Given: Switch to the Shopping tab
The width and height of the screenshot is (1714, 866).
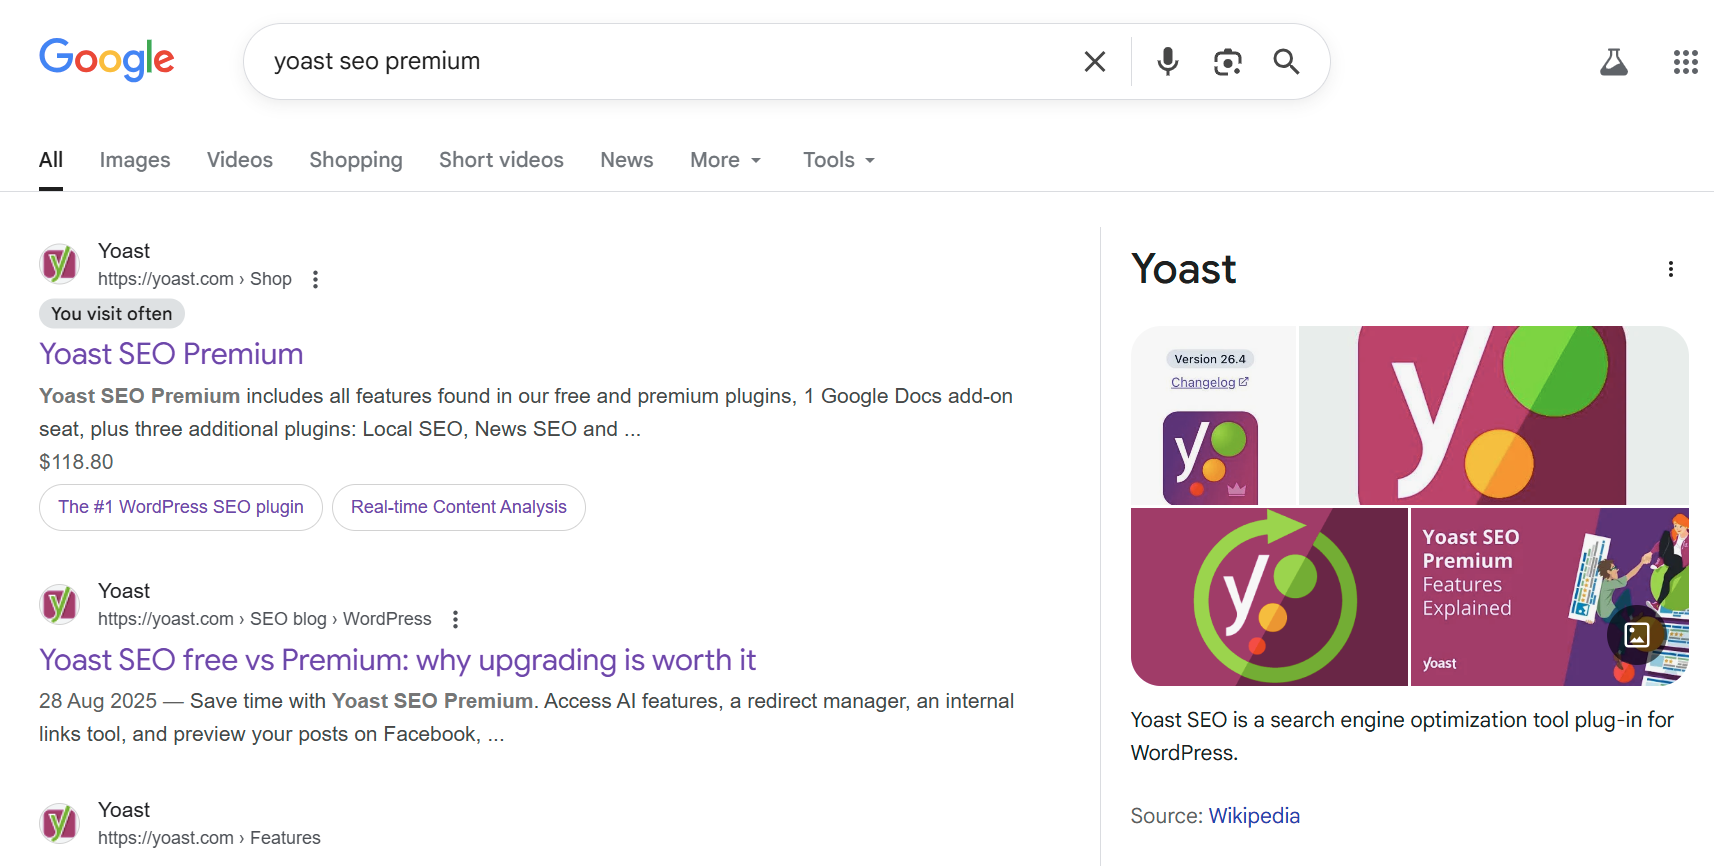Looking at the screenshot, I should click(x=356, y=160).
